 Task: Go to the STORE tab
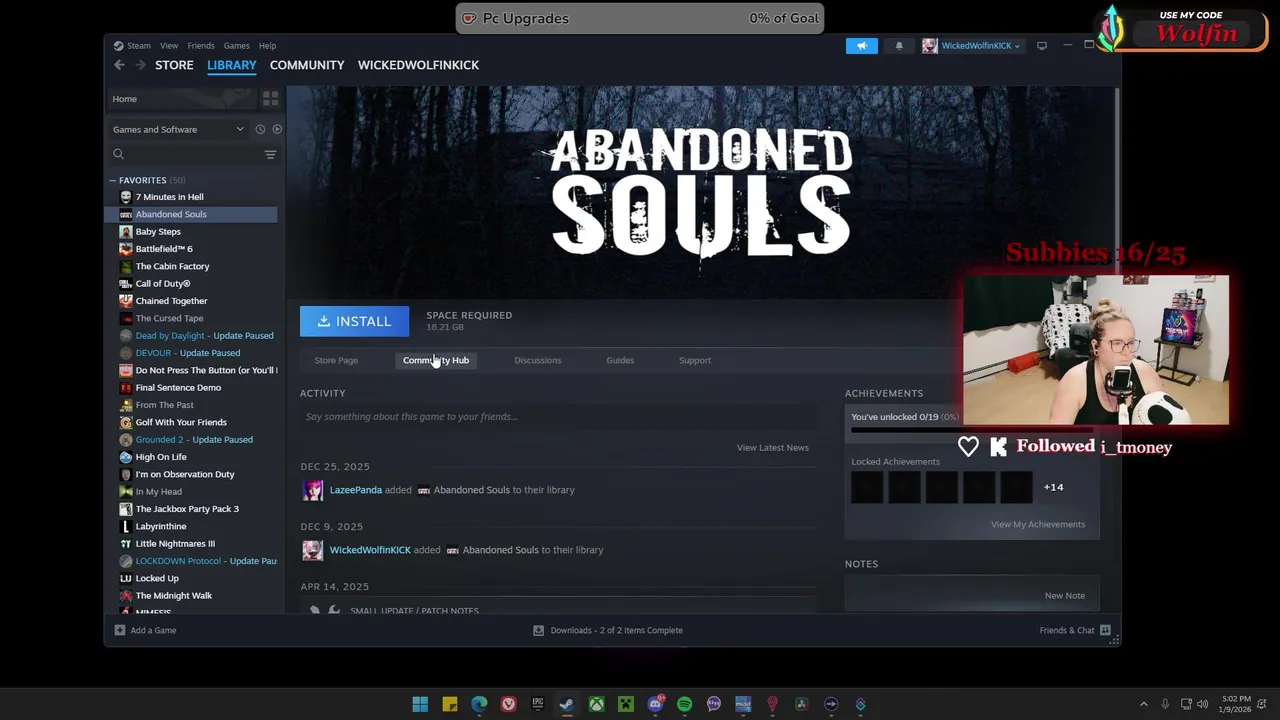(x=174, y=65)
